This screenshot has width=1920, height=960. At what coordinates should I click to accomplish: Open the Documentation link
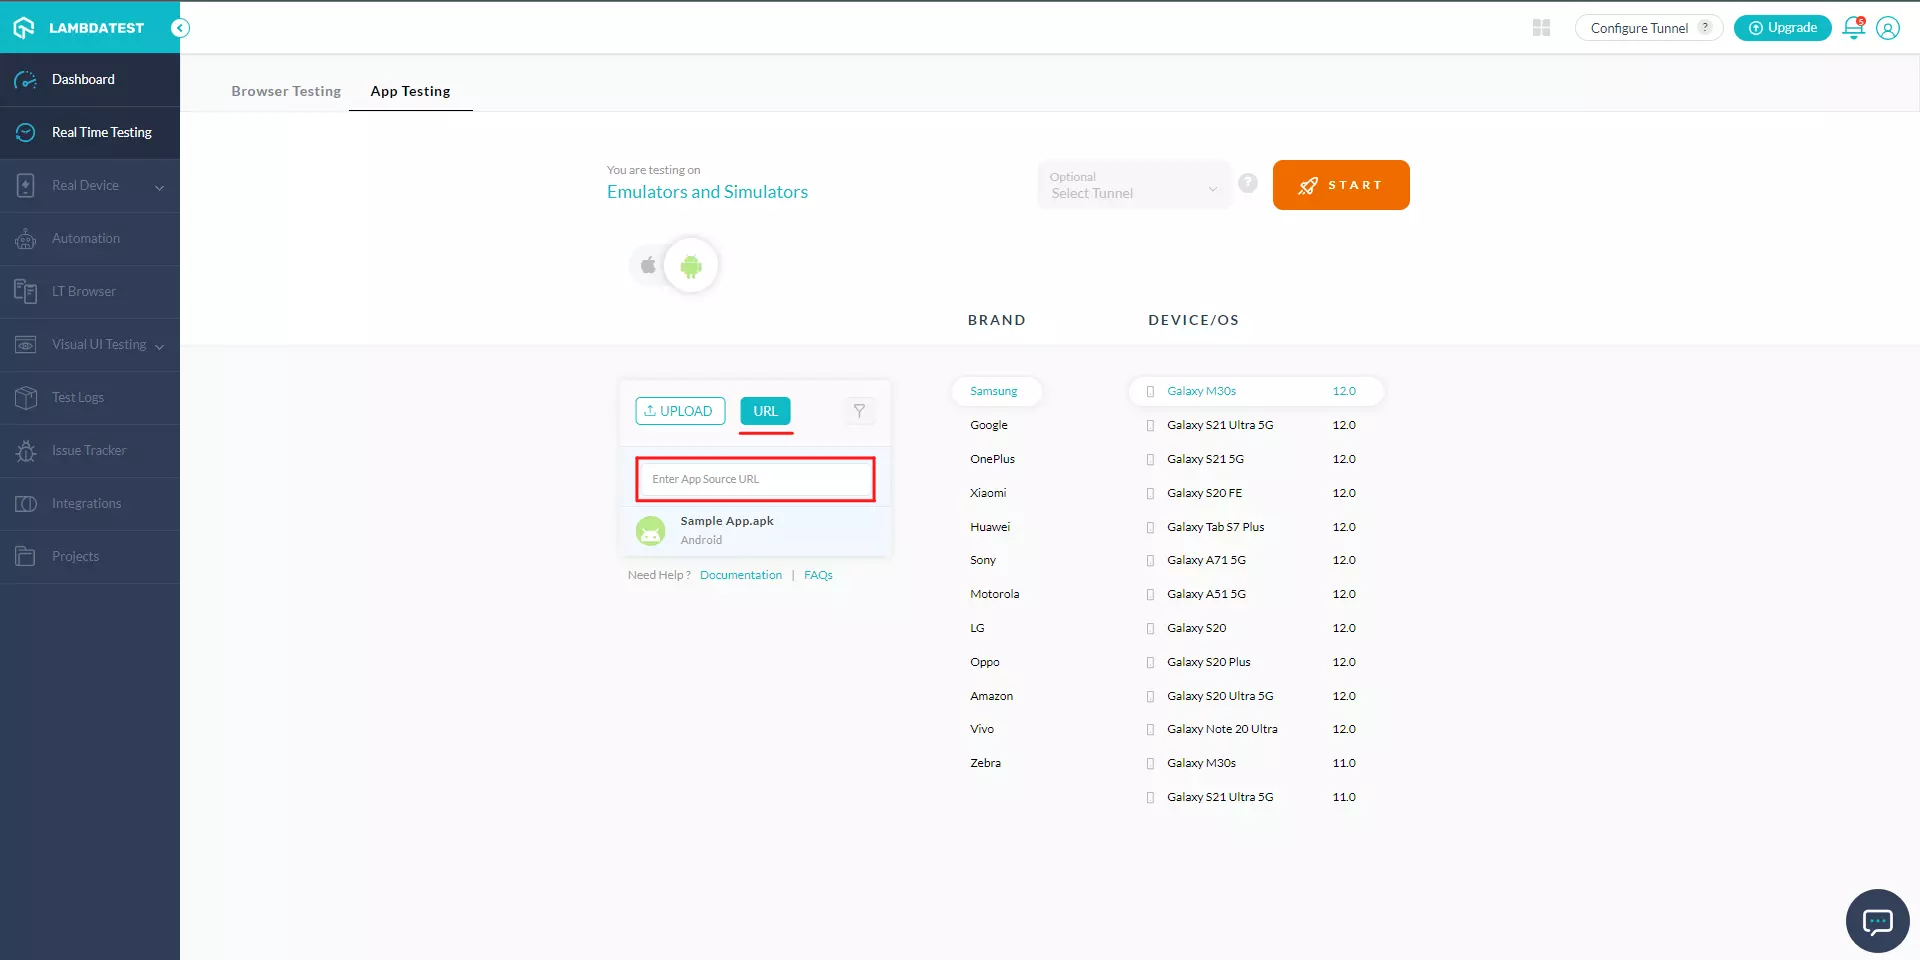(740, 574)
